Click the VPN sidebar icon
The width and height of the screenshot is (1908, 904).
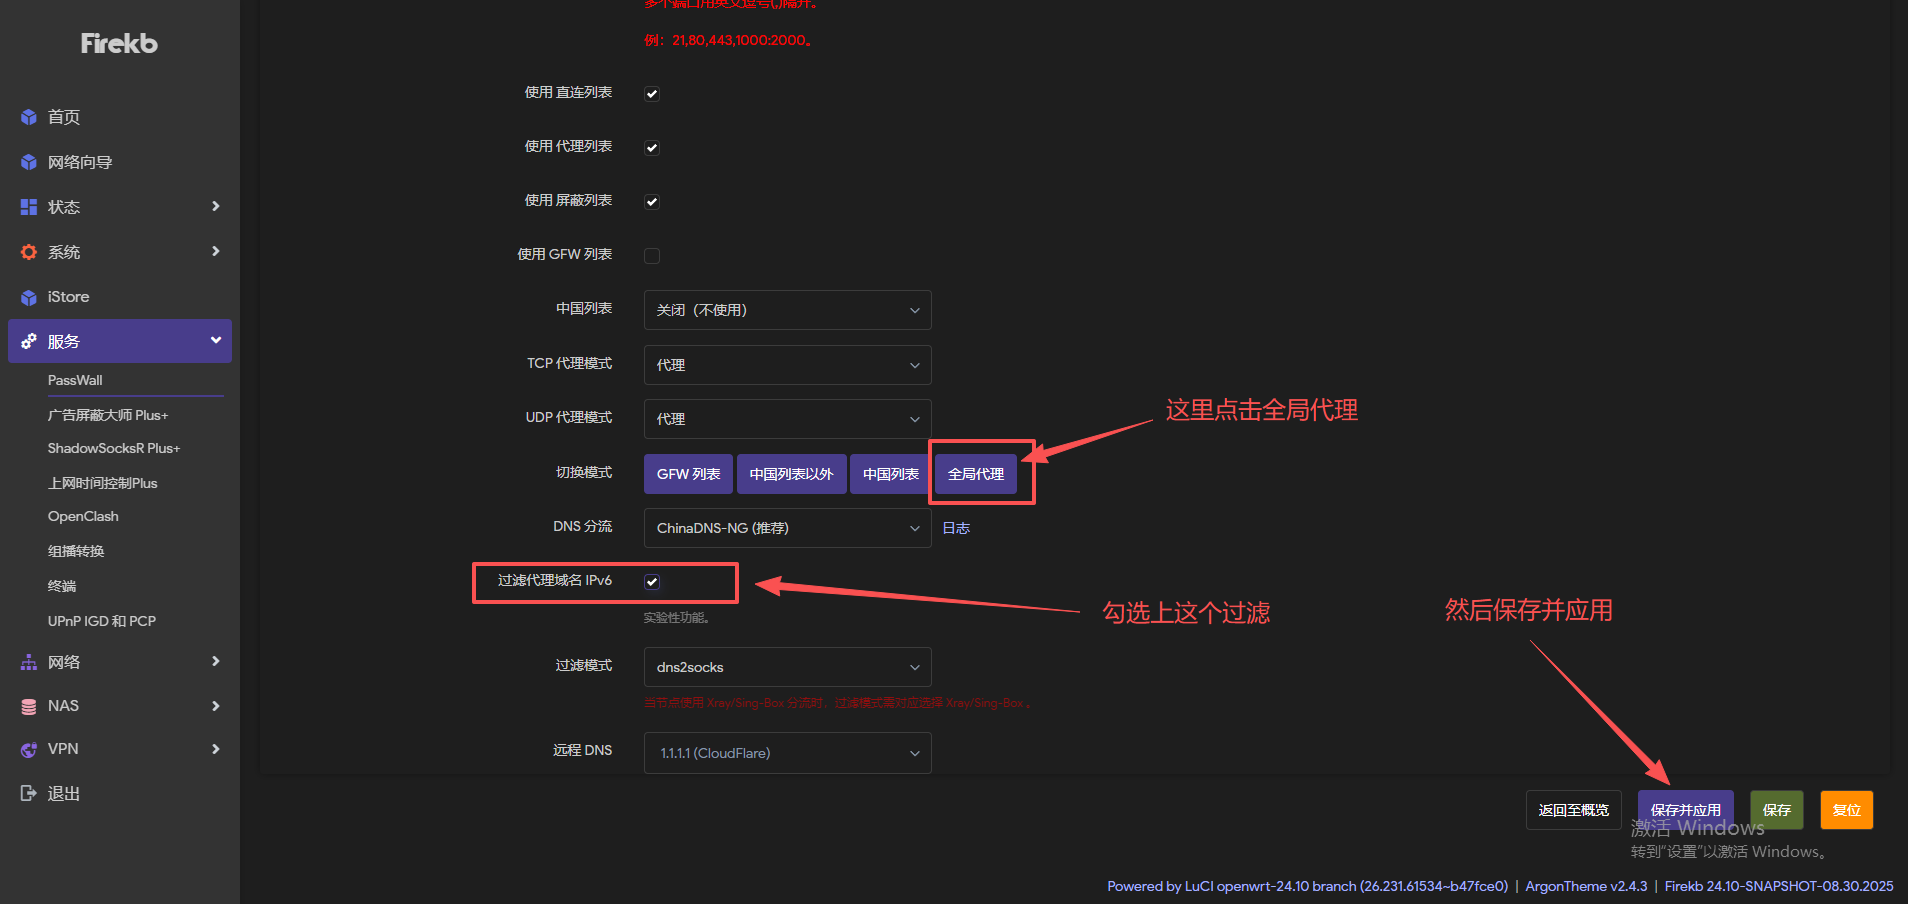pos(29,749)
